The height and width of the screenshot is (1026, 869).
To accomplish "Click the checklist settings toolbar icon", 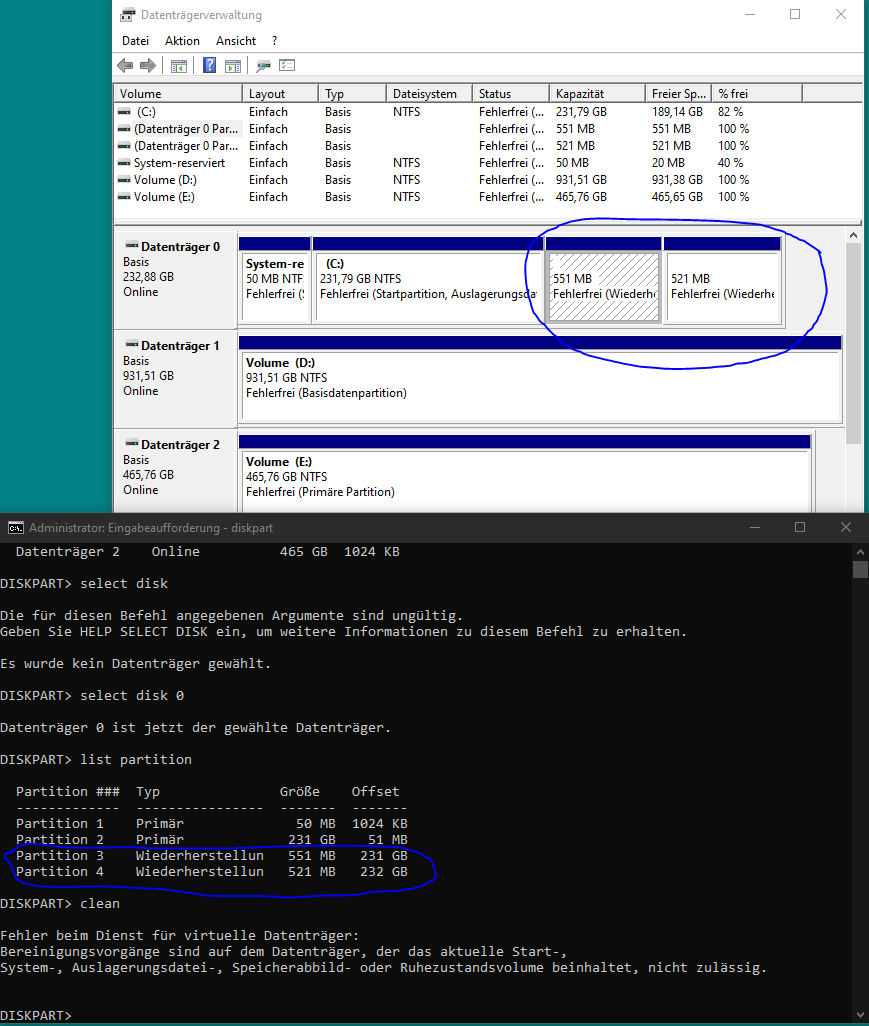I will [x=287, y=65].
